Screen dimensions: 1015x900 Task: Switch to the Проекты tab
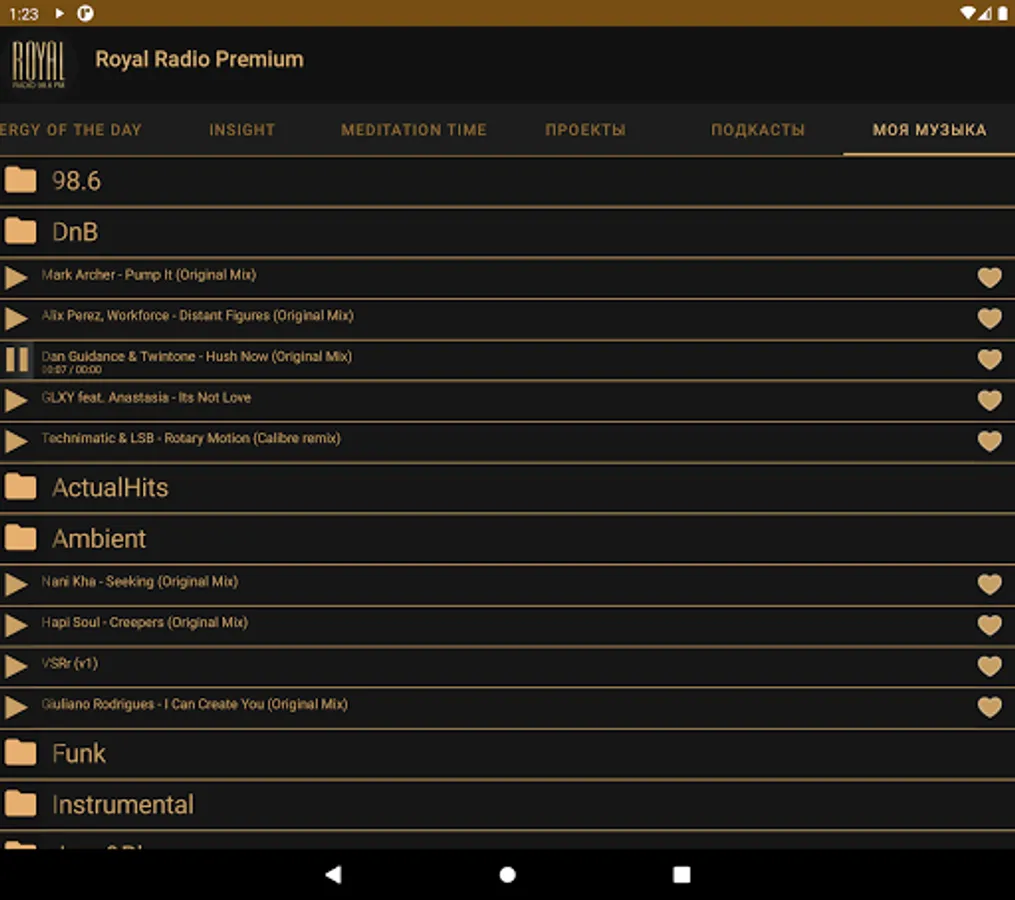tap(585, 130)
